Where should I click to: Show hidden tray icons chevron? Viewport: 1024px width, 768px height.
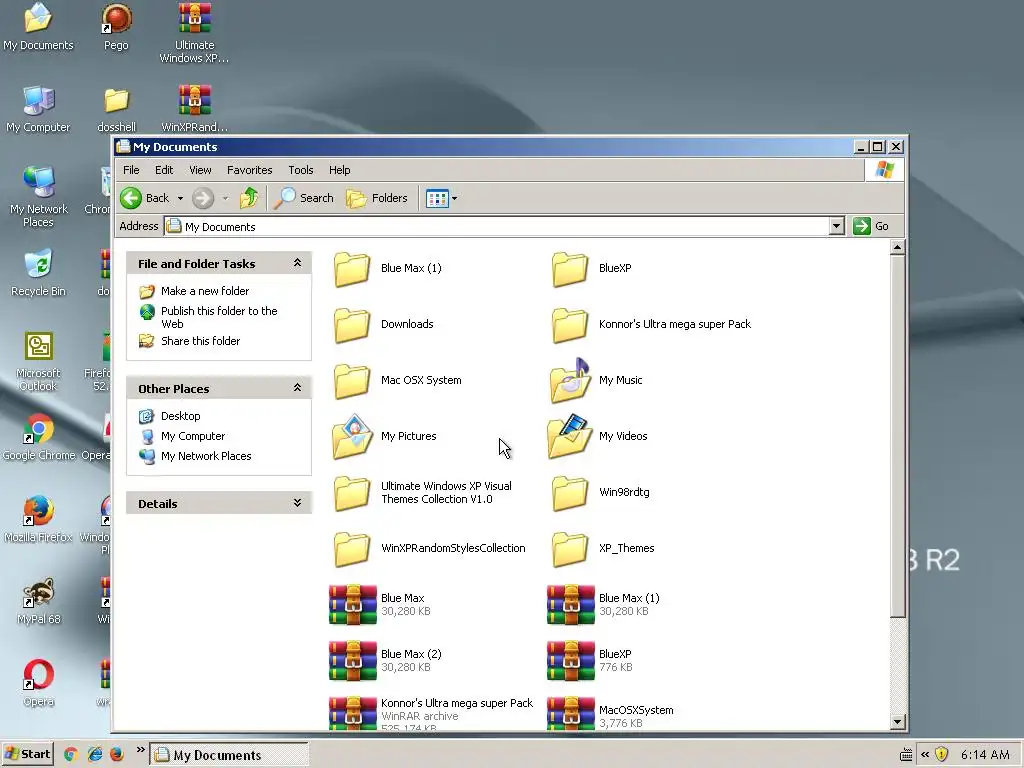coord(925,754)
